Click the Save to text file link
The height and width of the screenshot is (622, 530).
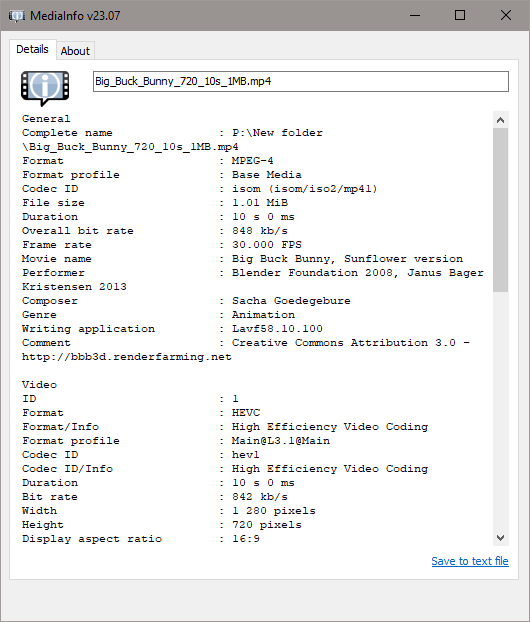coord(470,561)
